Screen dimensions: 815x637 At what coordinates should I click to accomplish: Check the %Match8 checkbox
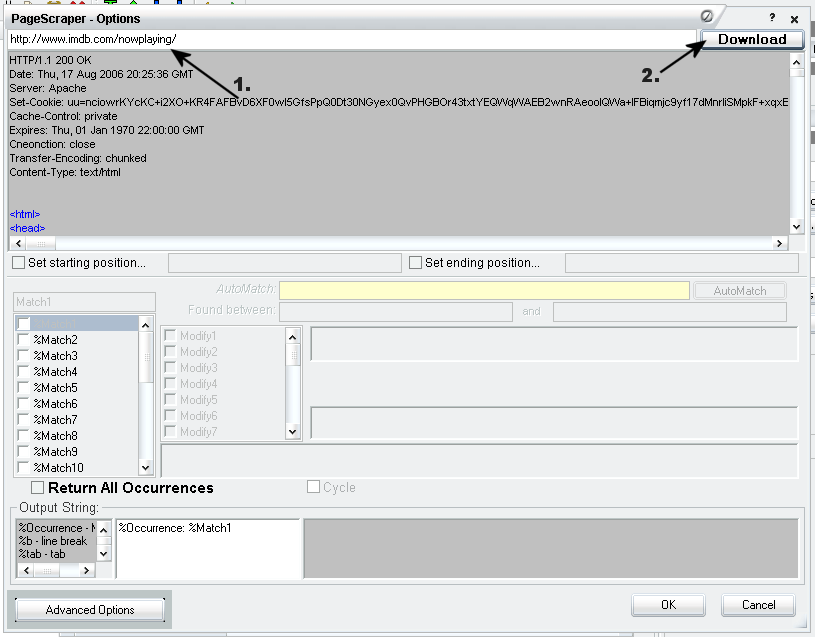coord(23,436)
